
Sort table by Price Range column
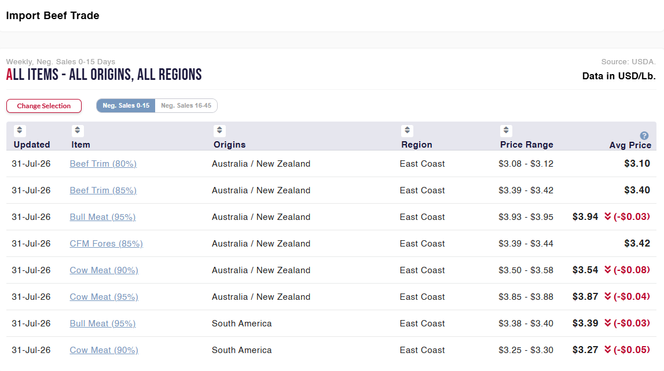(506, 130)
